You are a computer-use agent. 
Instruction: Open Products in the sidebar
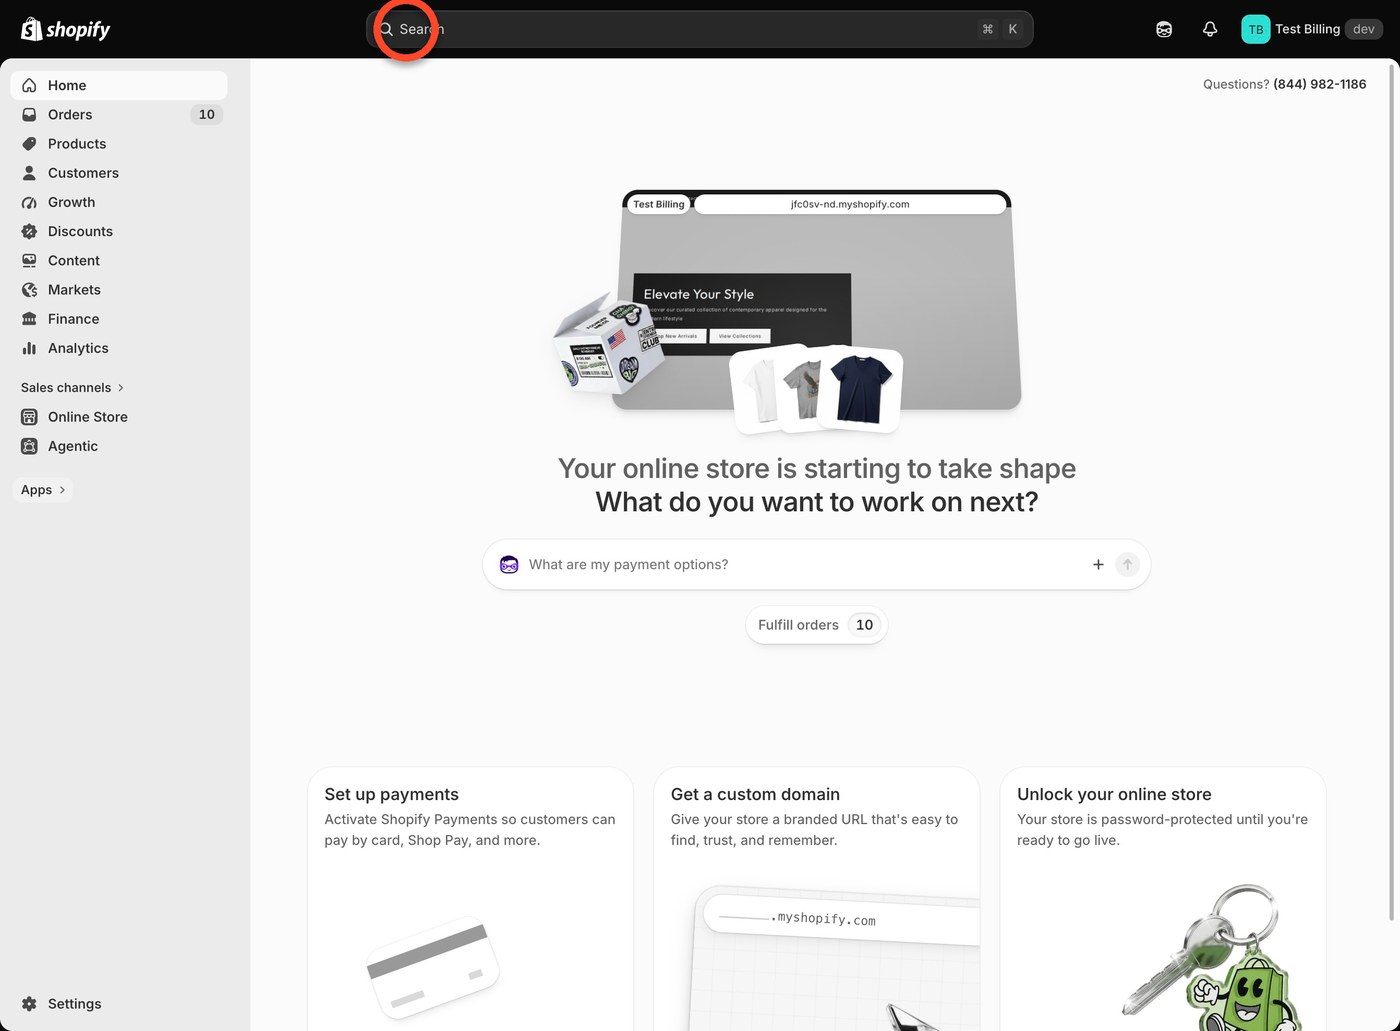coord(119,143)
